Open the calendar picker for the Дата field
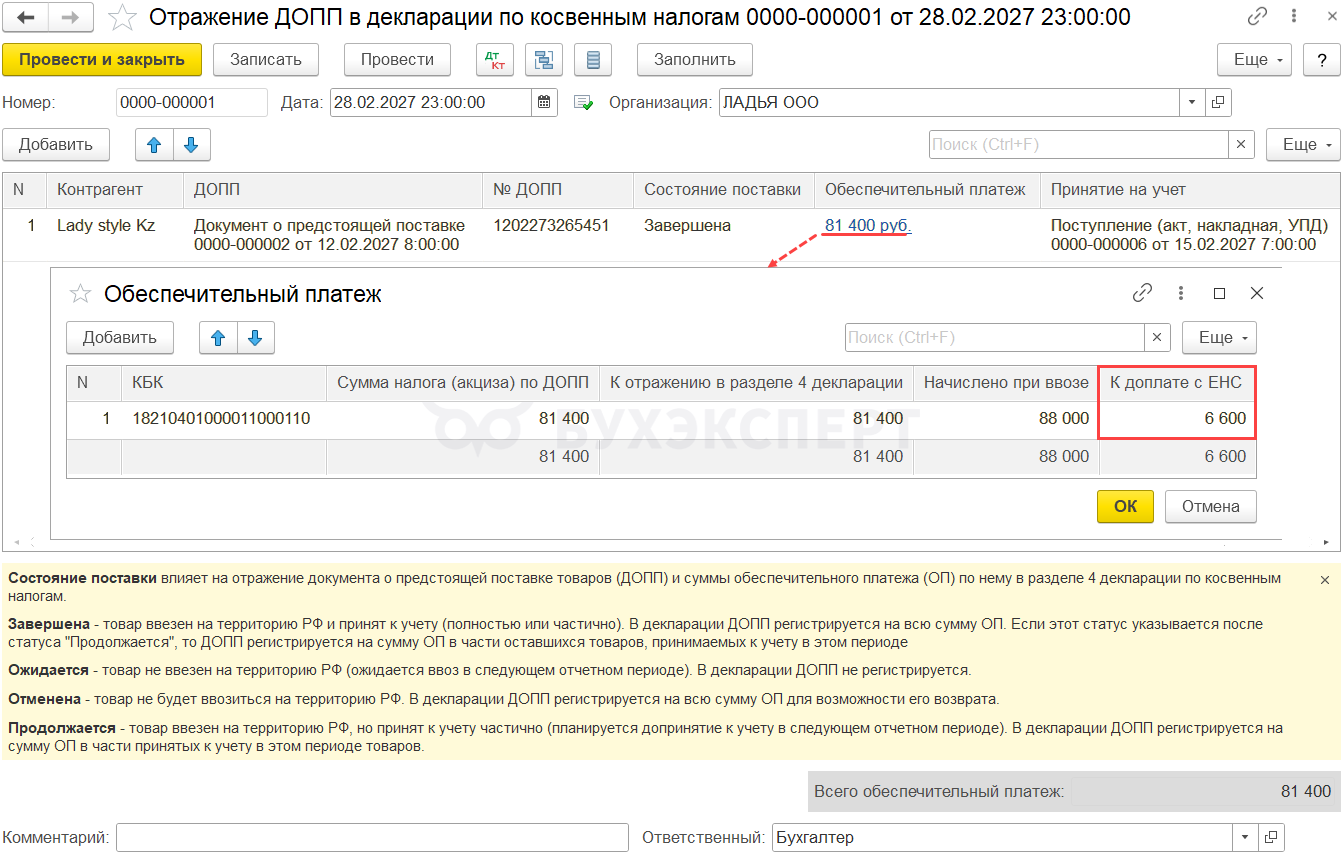Viewport: 1343px width, 861px height. pos(545,102)
